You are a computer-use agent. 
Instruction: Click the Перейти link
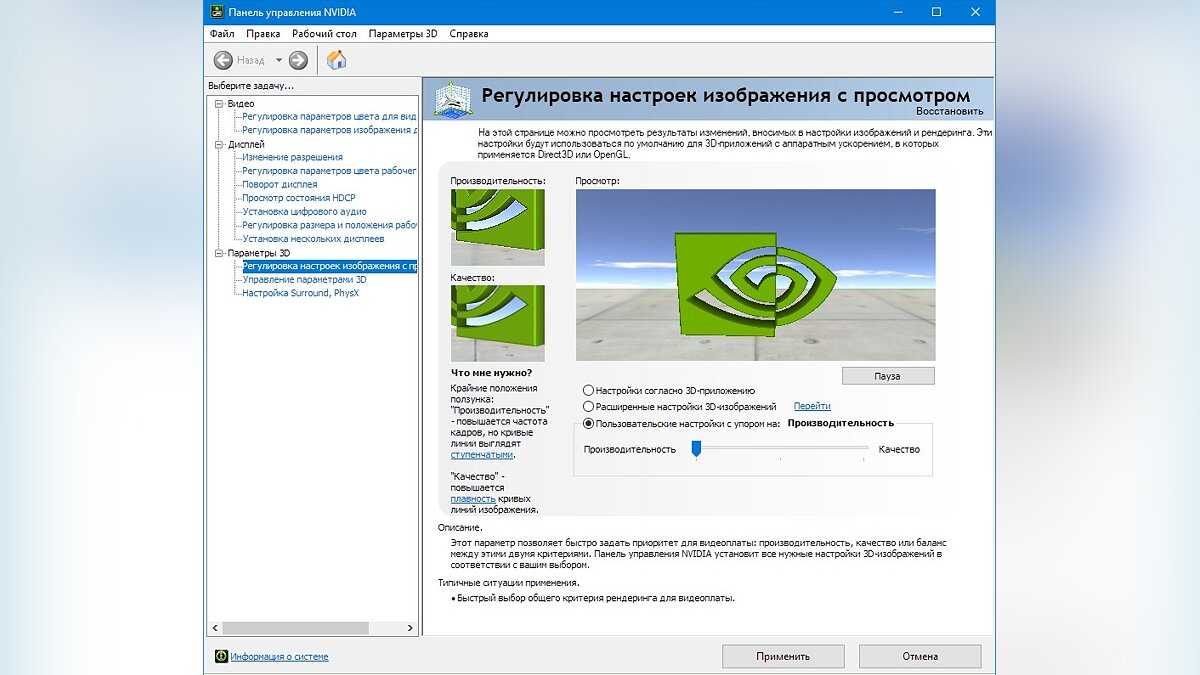pos(812,407)
